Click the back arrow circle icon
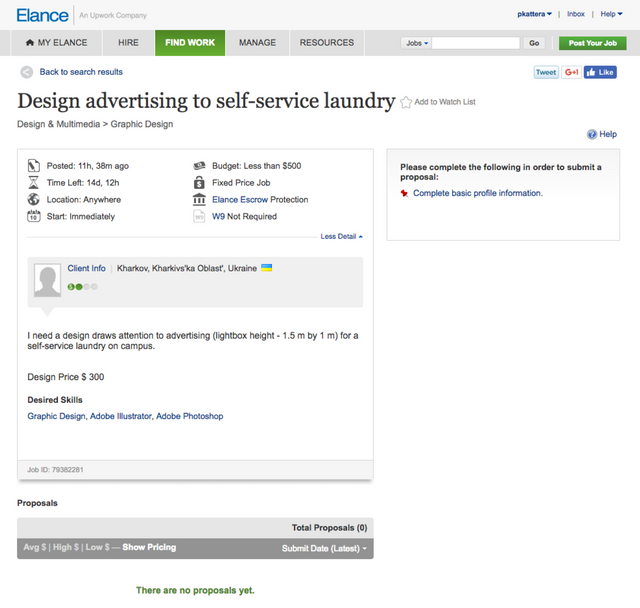This screenshot has width=640, height=608. (27, 72)
